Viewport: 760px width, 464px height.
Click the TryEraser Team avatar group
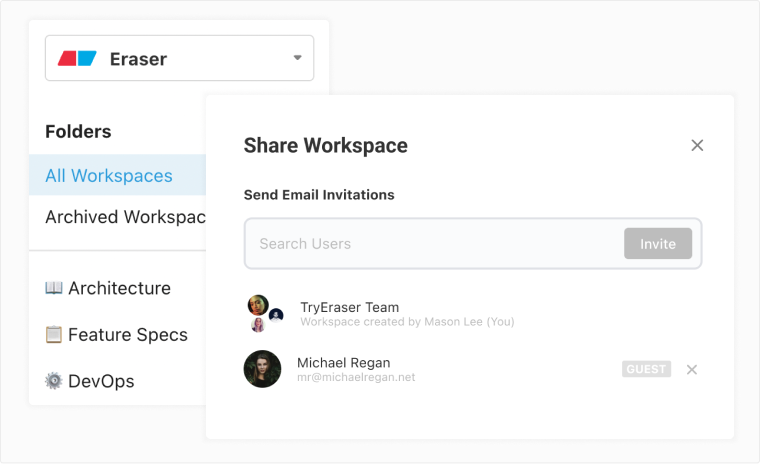pos(265,313)
